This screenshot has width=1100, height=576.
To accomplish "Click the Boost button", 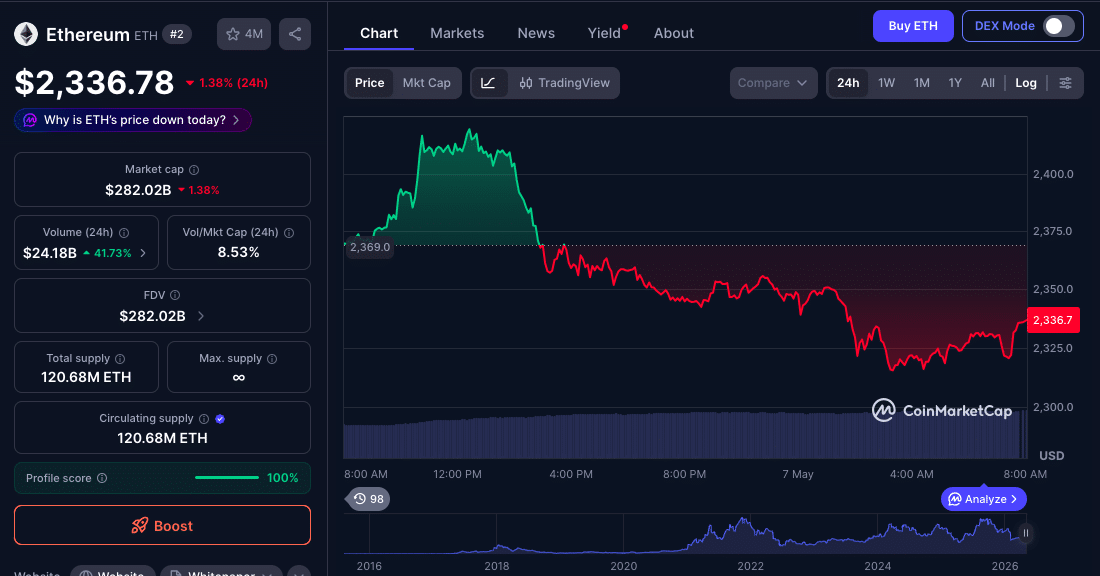I will click(162, 525).
